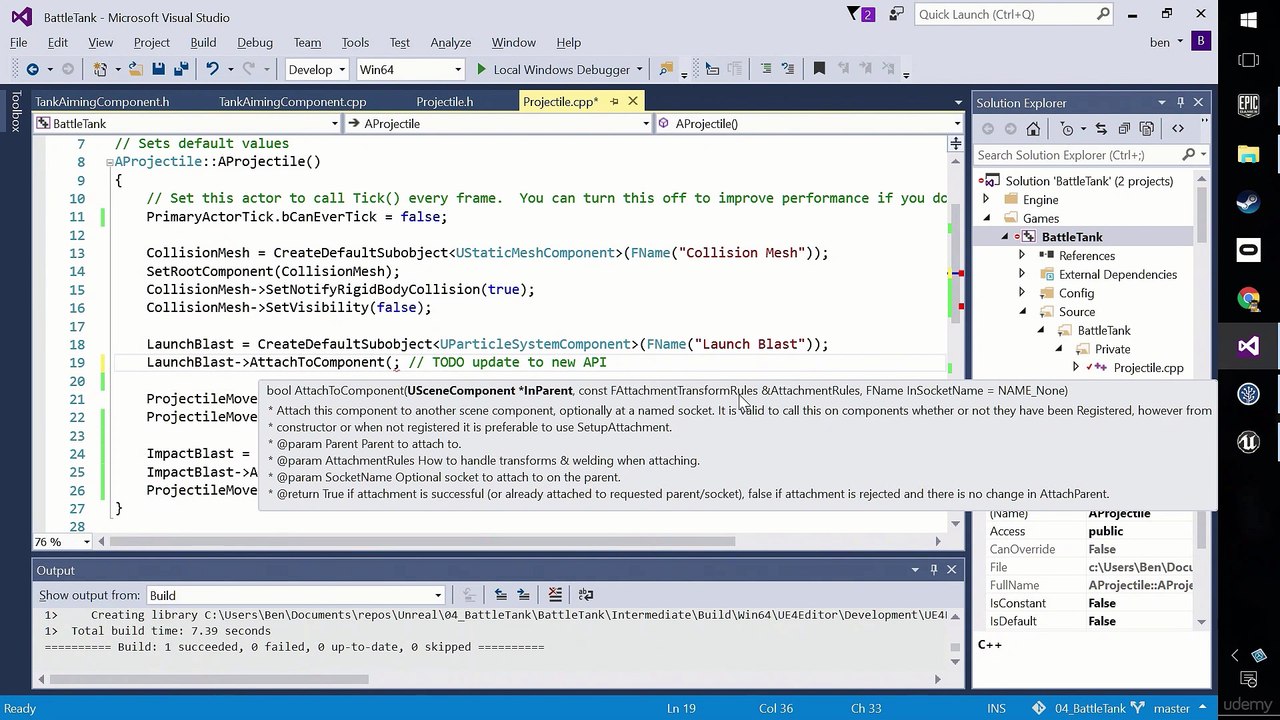Open Google Chrome from taskbar
1280x720 pixels.
(1249, 298)
